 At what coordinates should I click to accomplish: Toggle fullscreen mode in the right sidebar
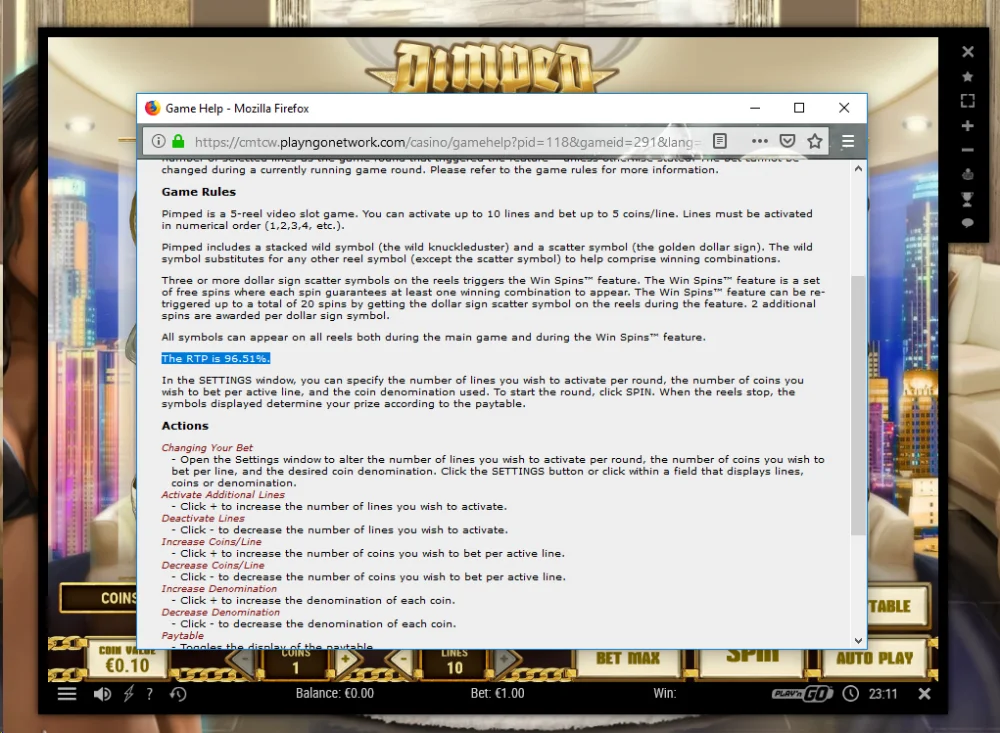pyautogui.click(x=967, y=101)
